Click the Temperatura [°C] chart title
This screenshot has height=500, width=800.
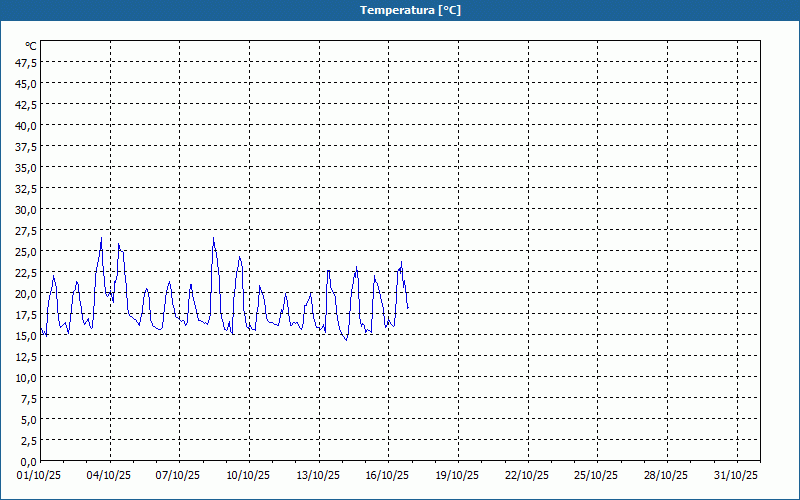(x=410, y=10)
